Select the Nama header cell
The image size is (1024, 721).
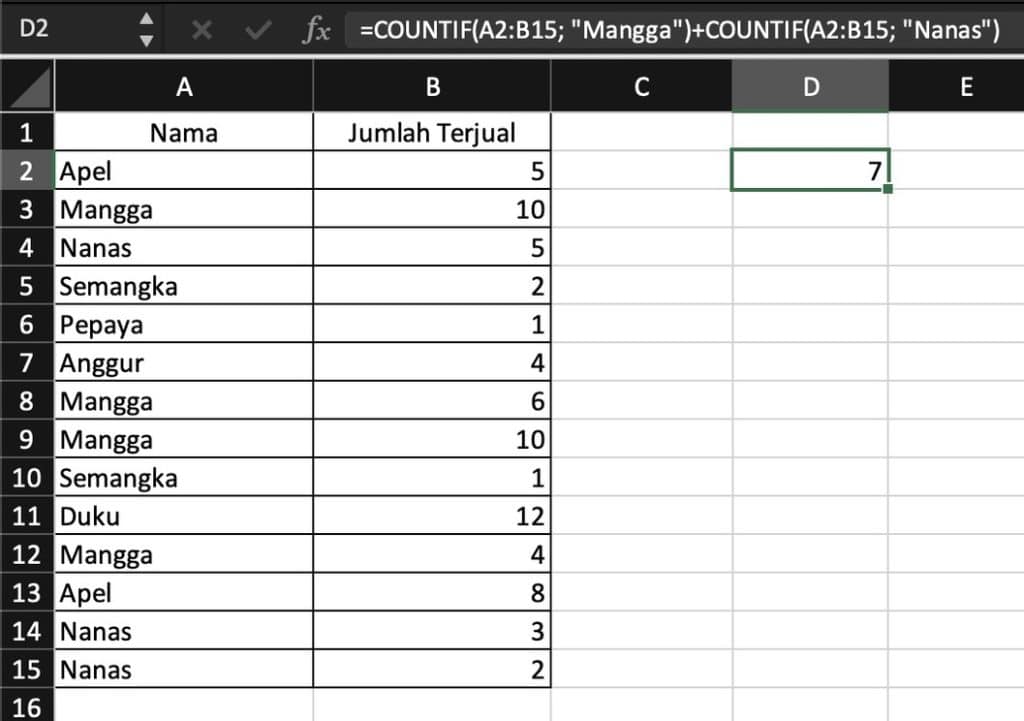point(184,132)
